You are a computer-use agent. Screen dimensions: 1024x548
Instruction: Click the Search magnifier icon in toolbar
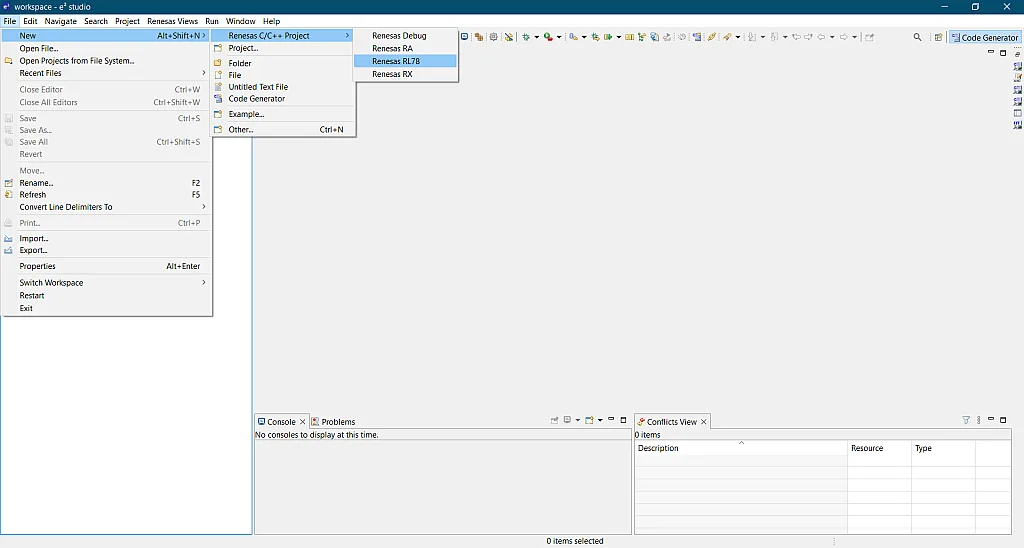coord(918,37)
